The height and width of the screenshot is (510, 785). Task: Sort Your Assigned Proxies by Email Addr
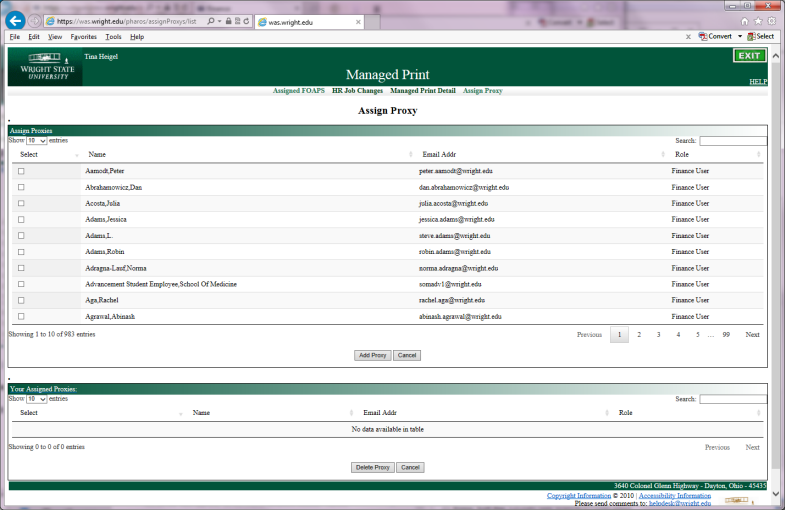tap(485, 412)
